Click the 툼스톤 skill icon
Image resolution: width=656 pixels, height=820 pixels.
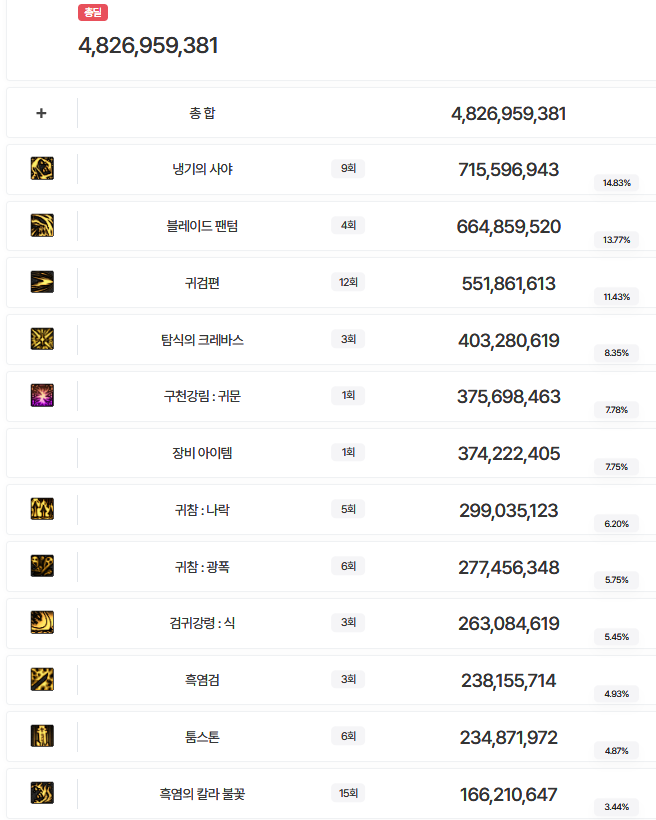pos(42,736)
